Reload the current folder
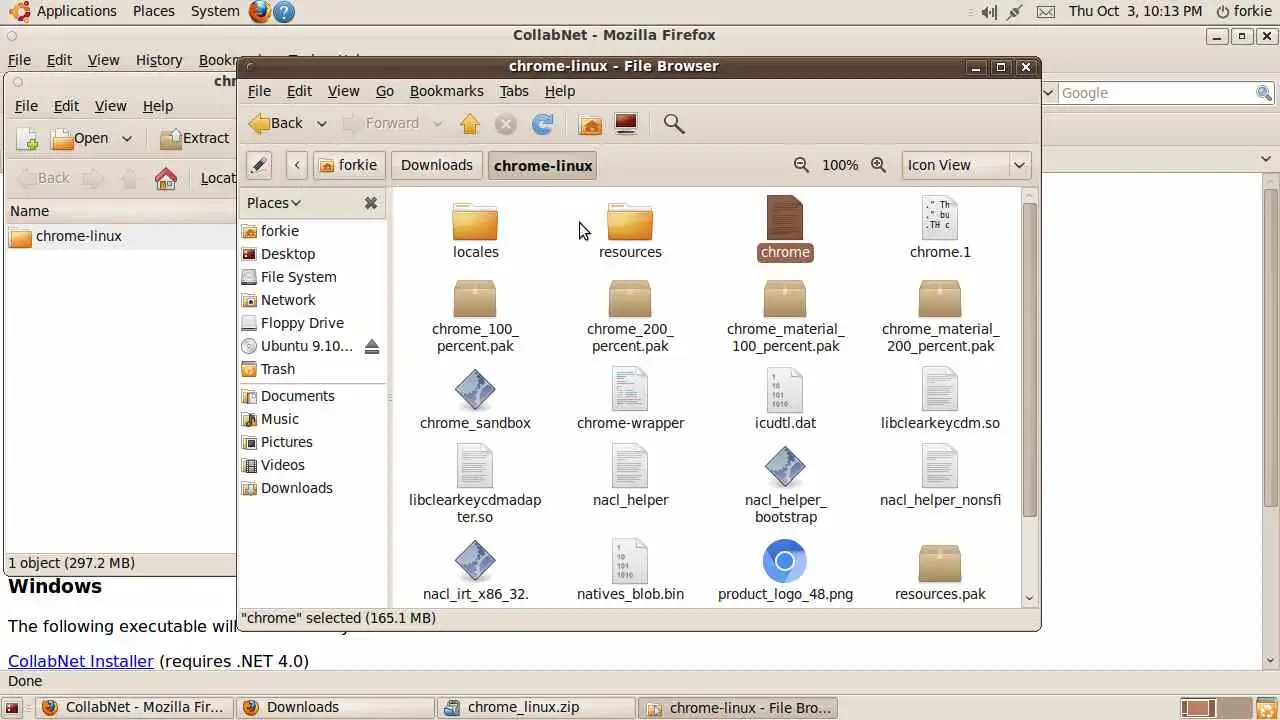This screenshot has width=1280, height=720. click(542, 124)
